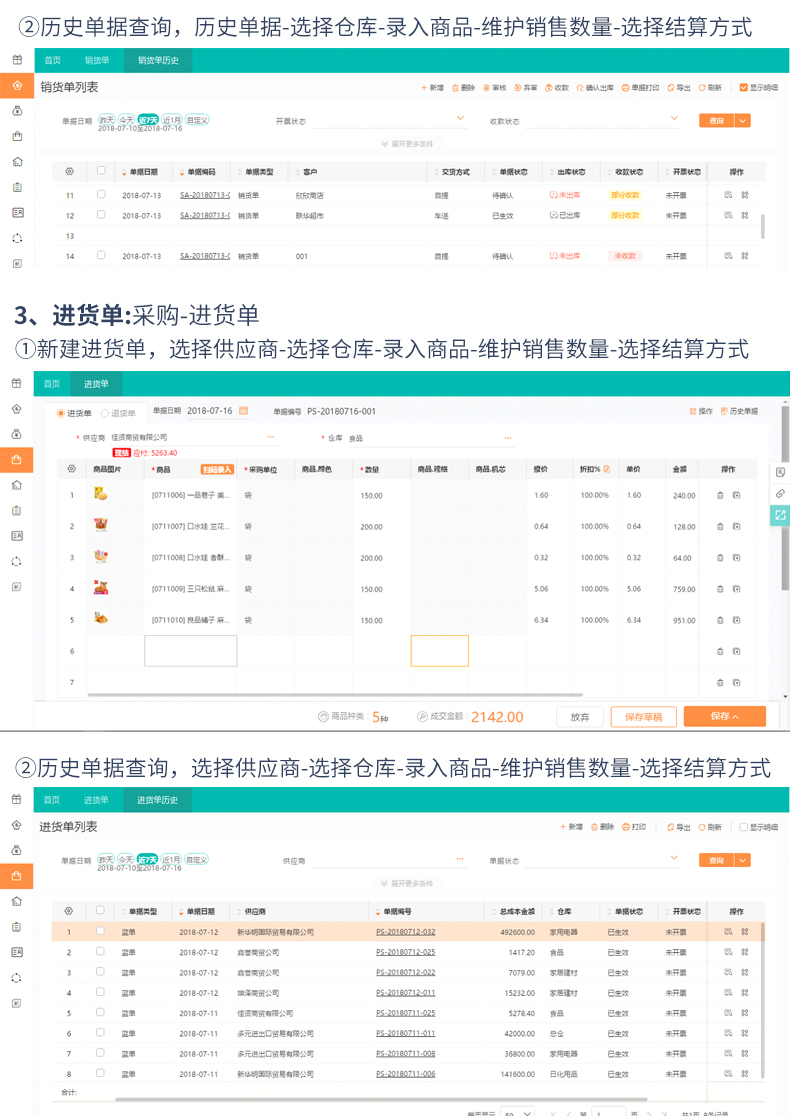Open link PS-20180711-025
Screen dimensions: 790x1116
tap(406, 1013)
